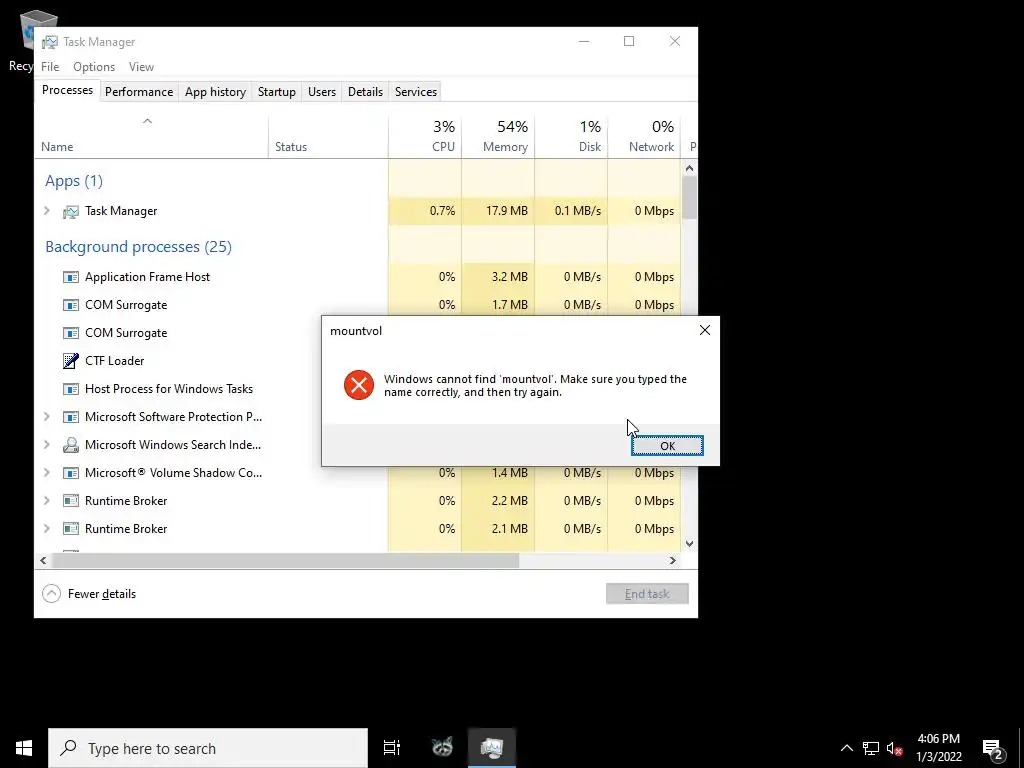Switch to the App history tab
The image size is (1024, 768).
pos(216,91)
